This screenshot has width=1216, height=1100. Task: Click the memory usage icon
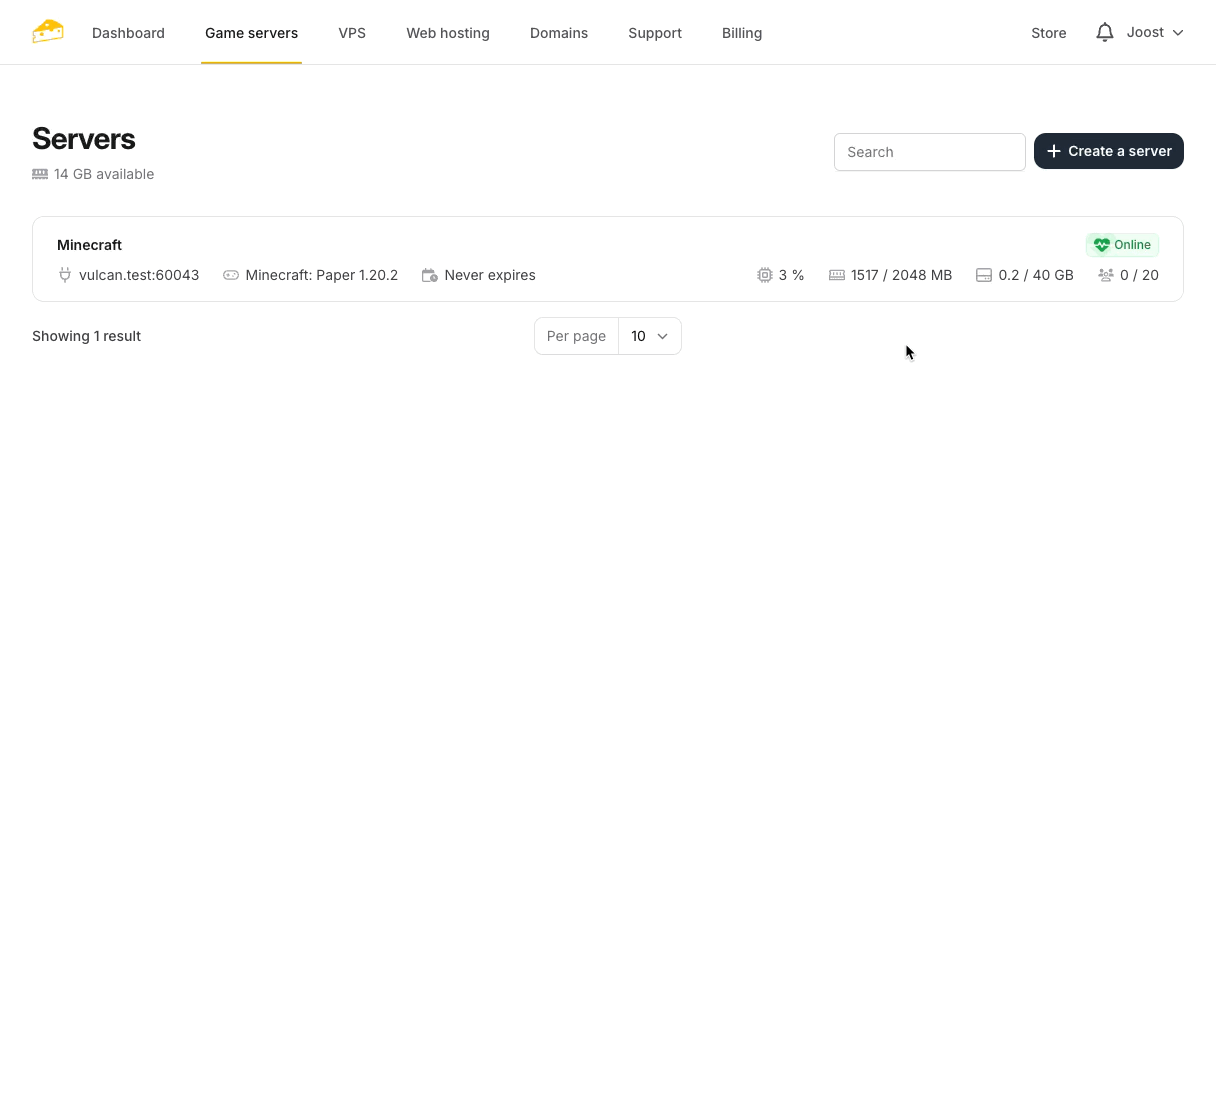coord(837,275)
